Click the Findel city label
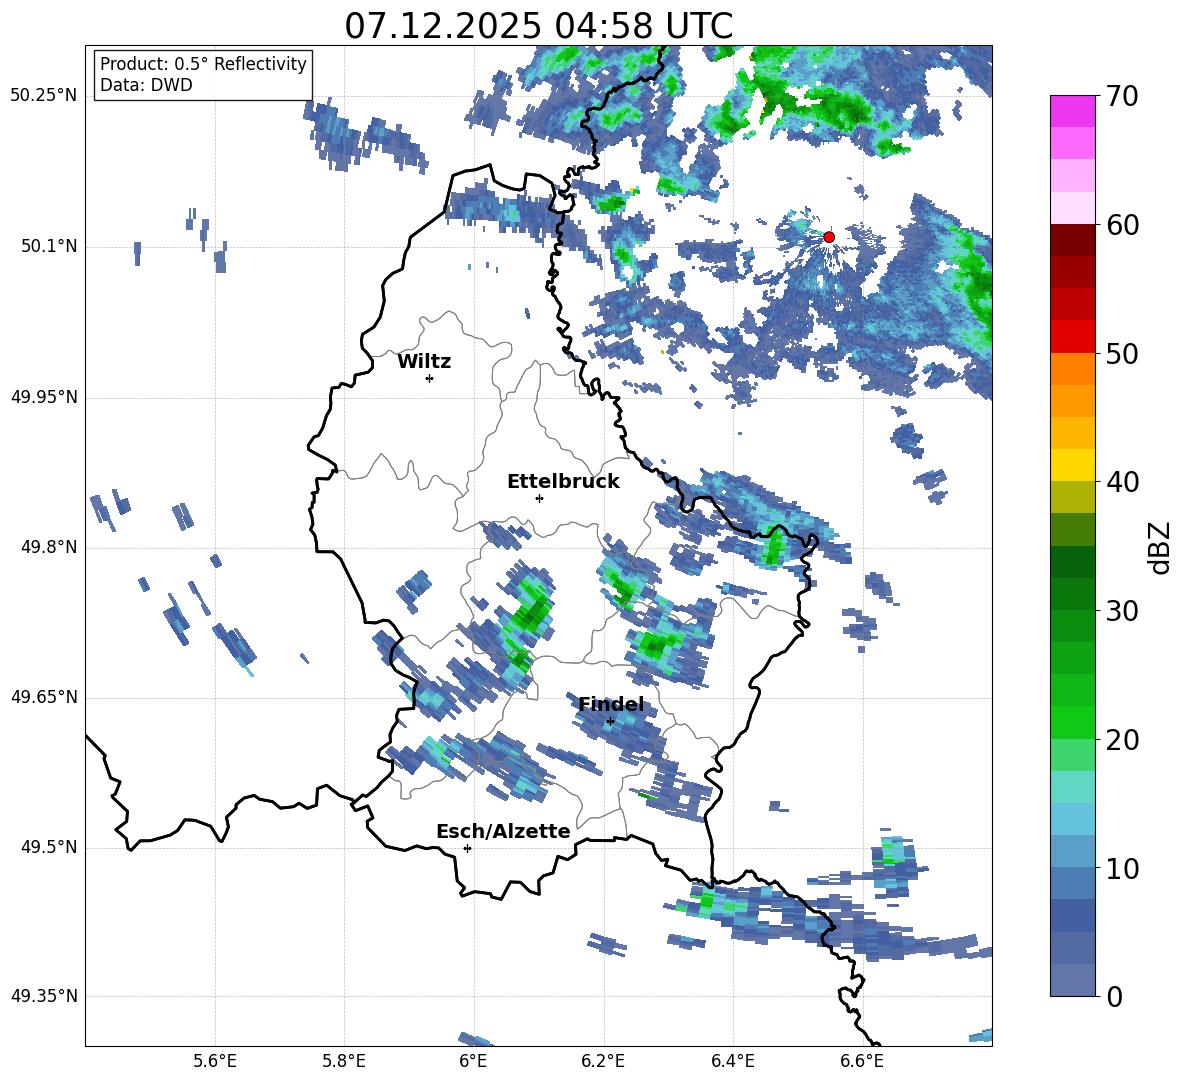The height and width of the screenshot is (1081, 1184). click(611, 704)
